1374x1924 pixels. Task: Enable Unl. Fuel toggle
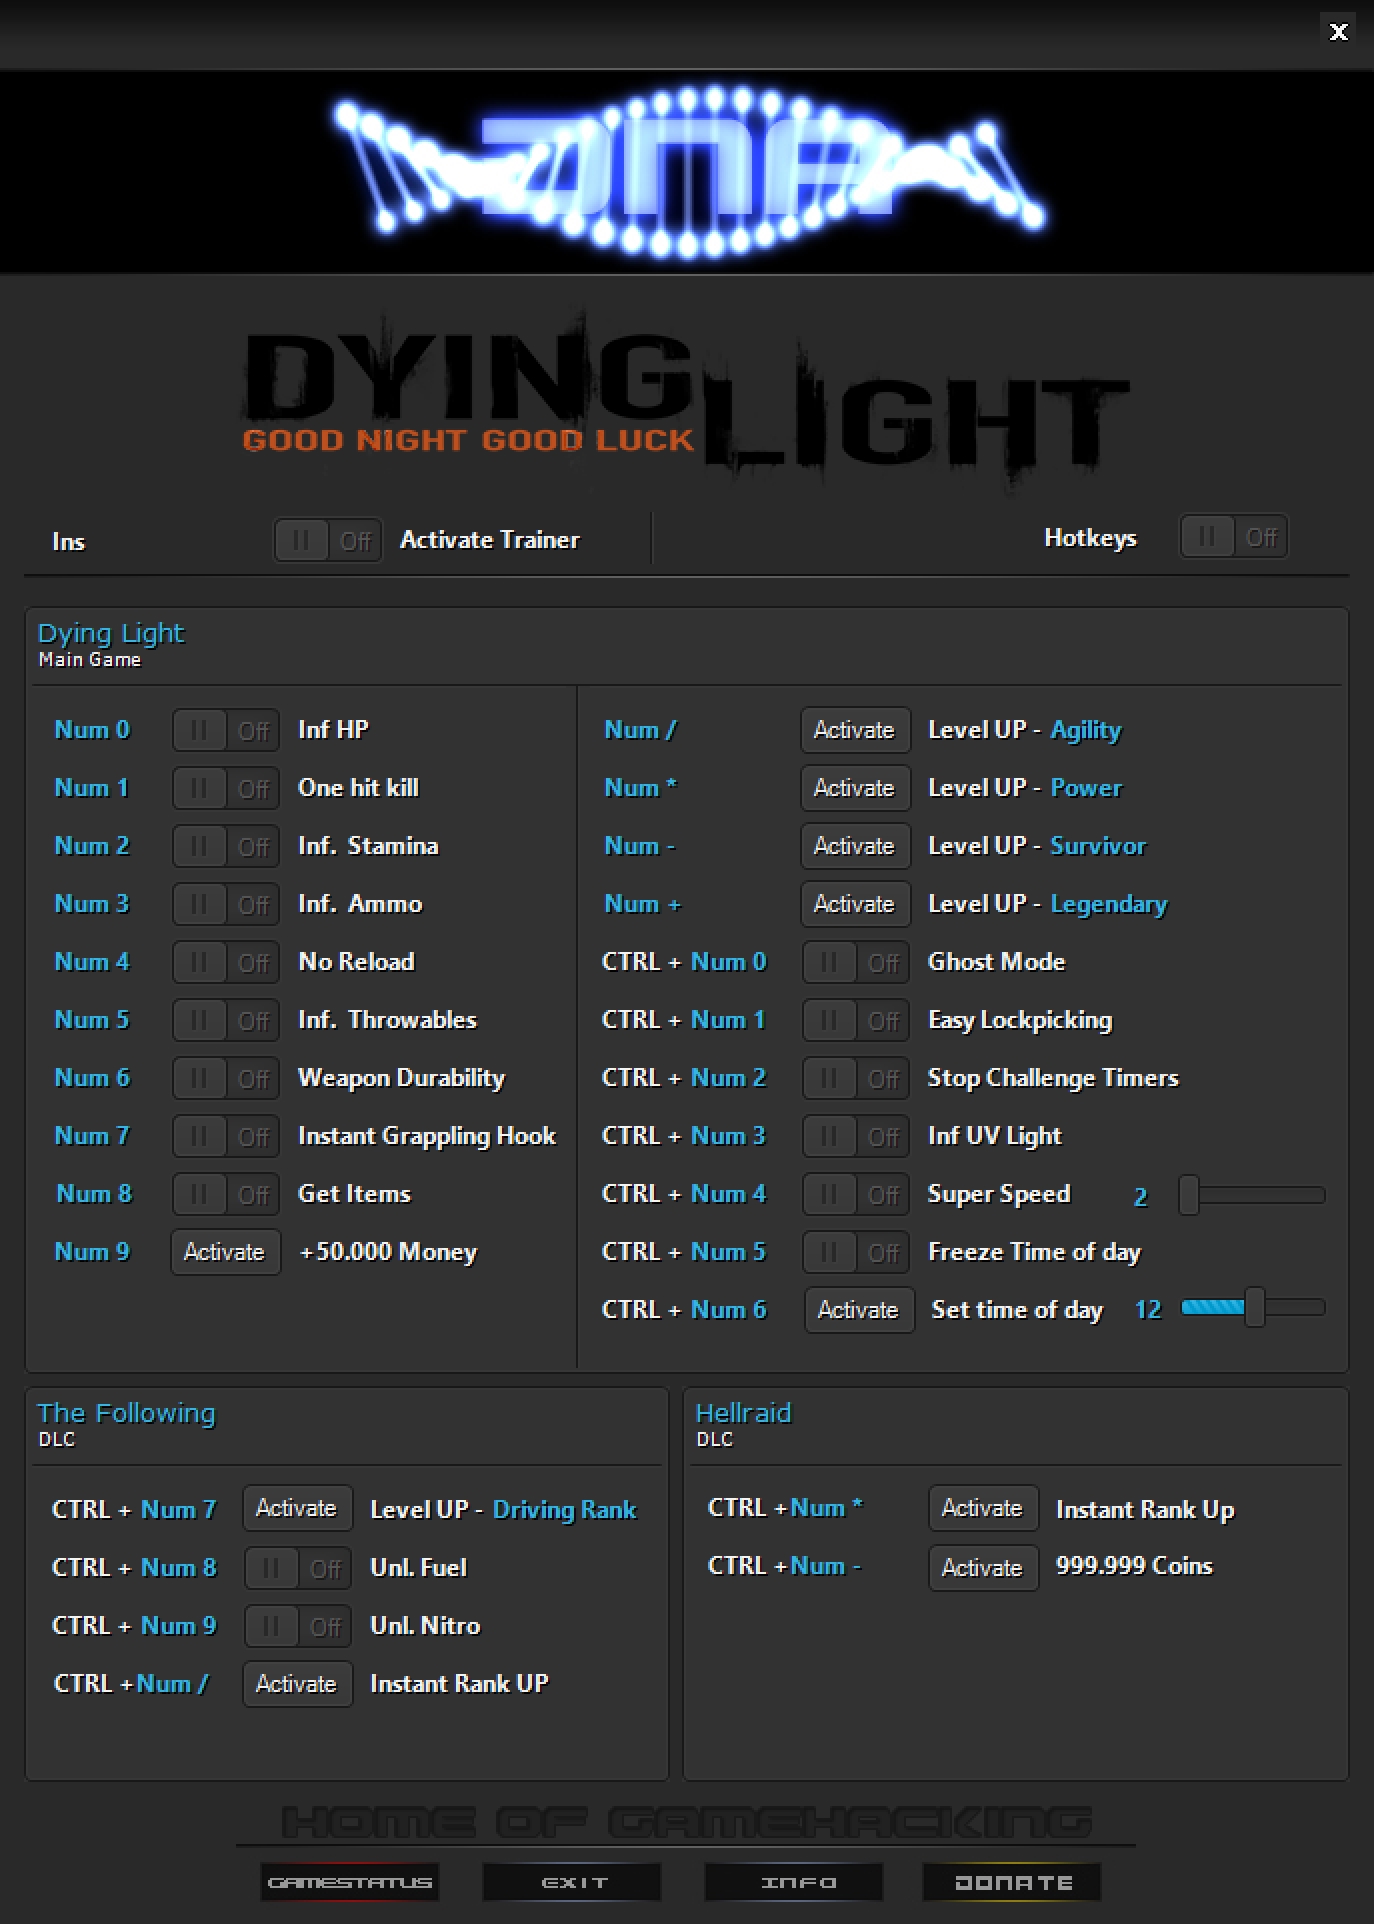298,1569
